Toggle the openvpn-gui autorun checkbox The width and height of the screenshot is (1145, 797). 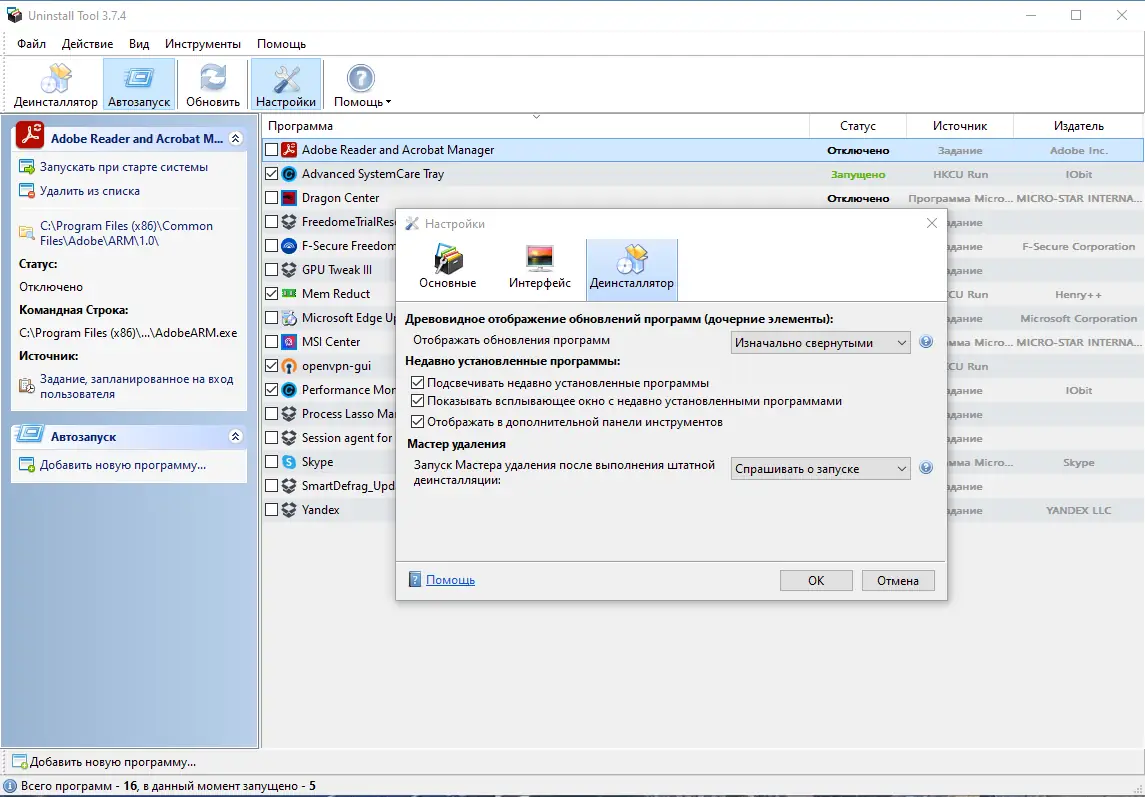(272, 366)
